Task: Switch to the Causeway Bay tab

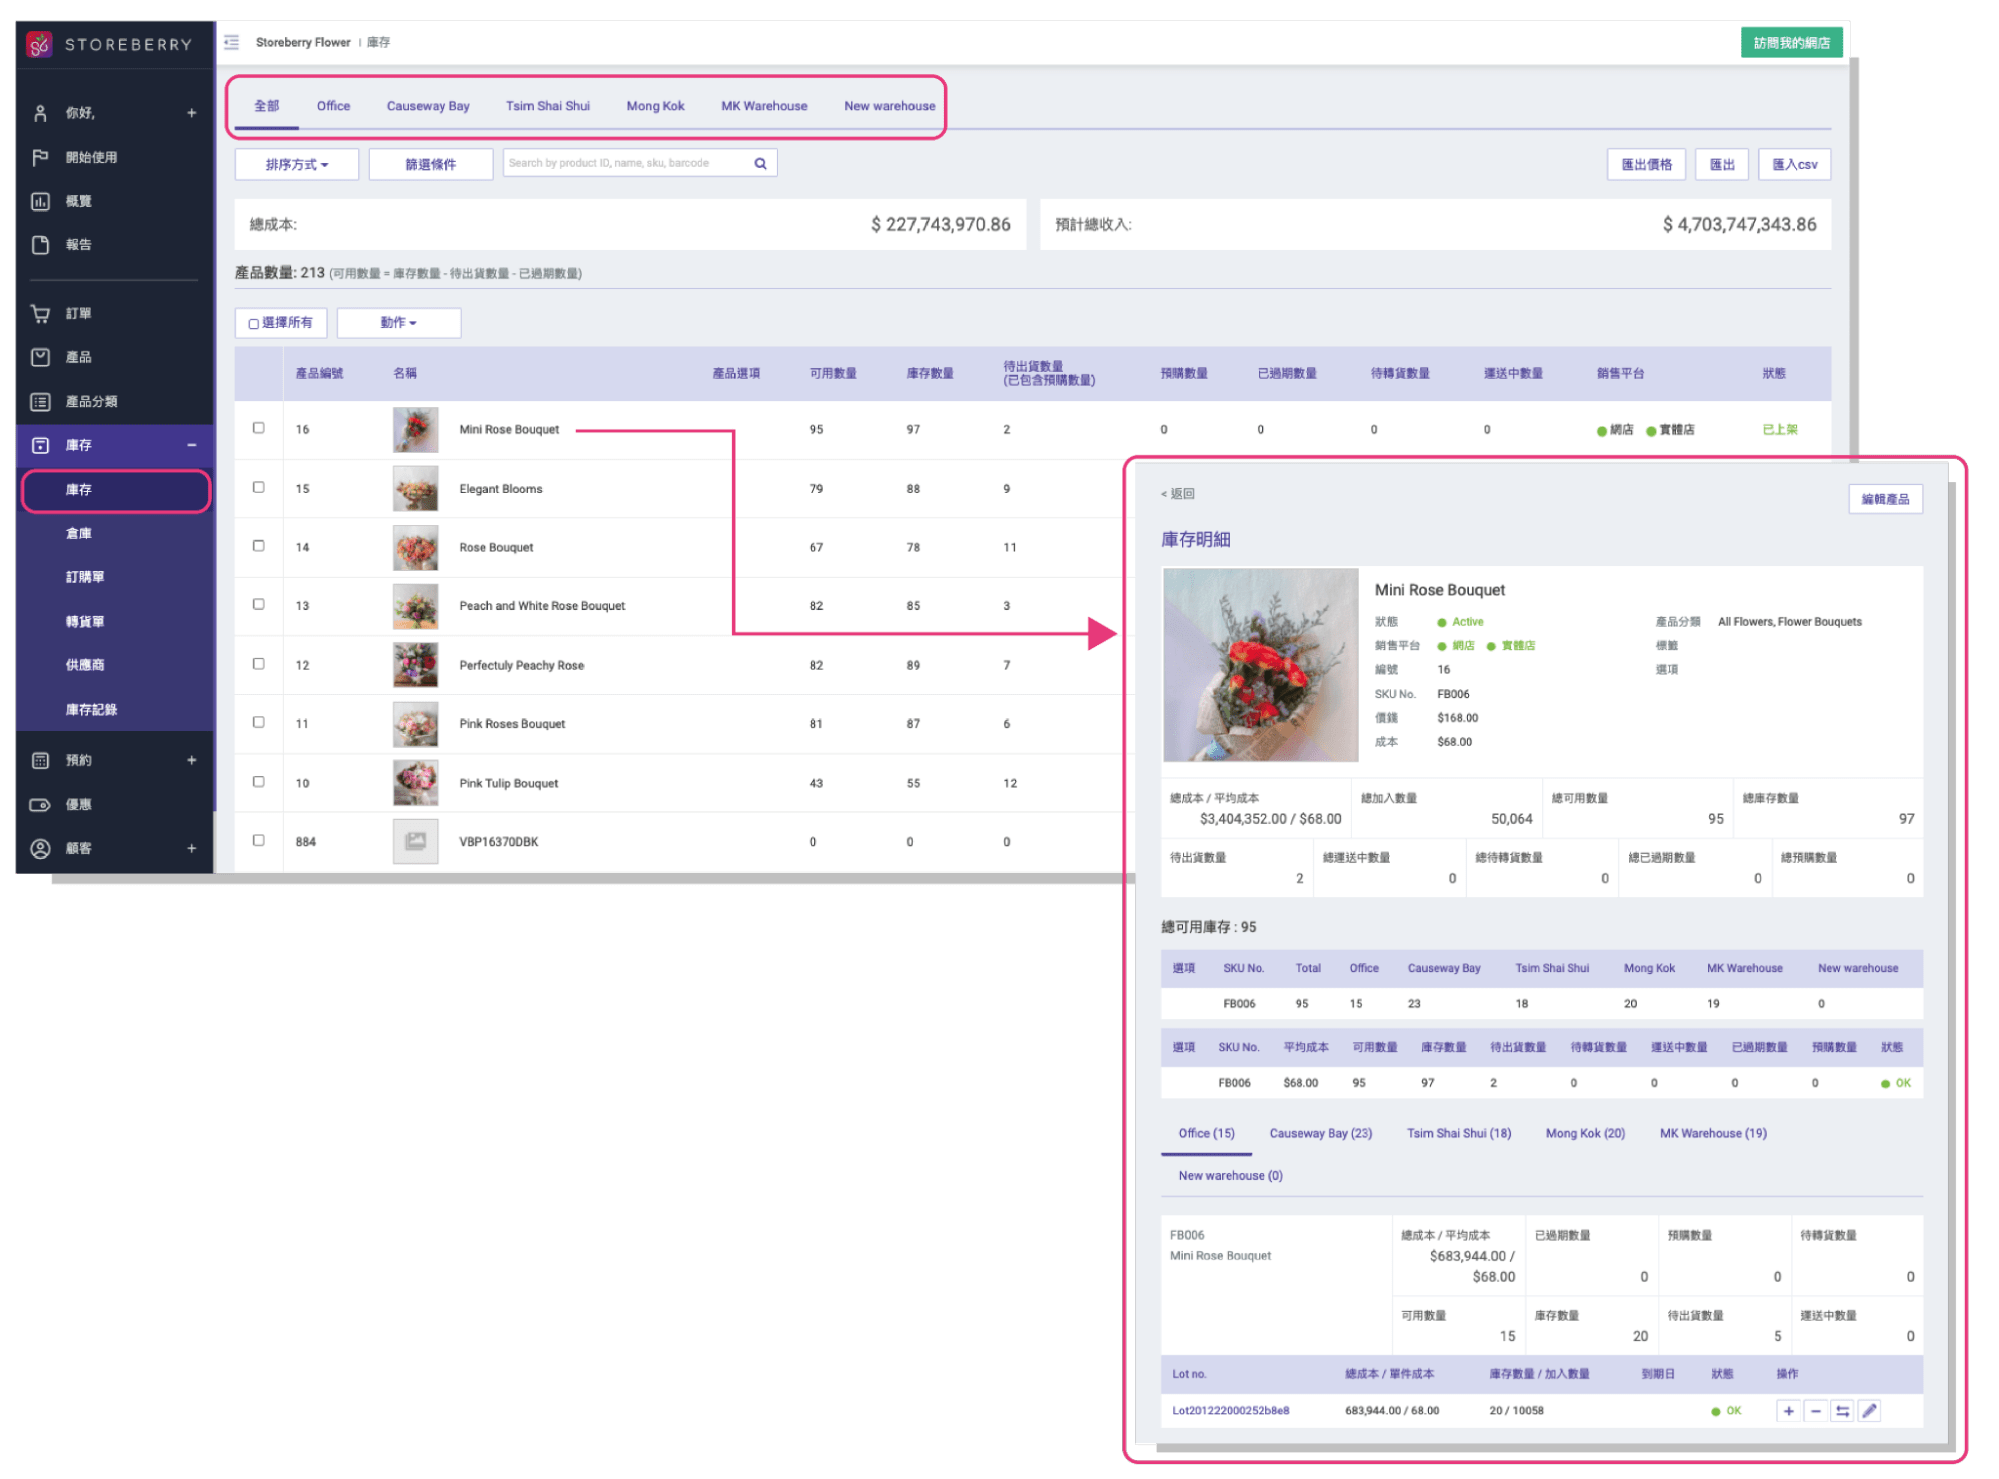Action: click(x=428, y=106)
